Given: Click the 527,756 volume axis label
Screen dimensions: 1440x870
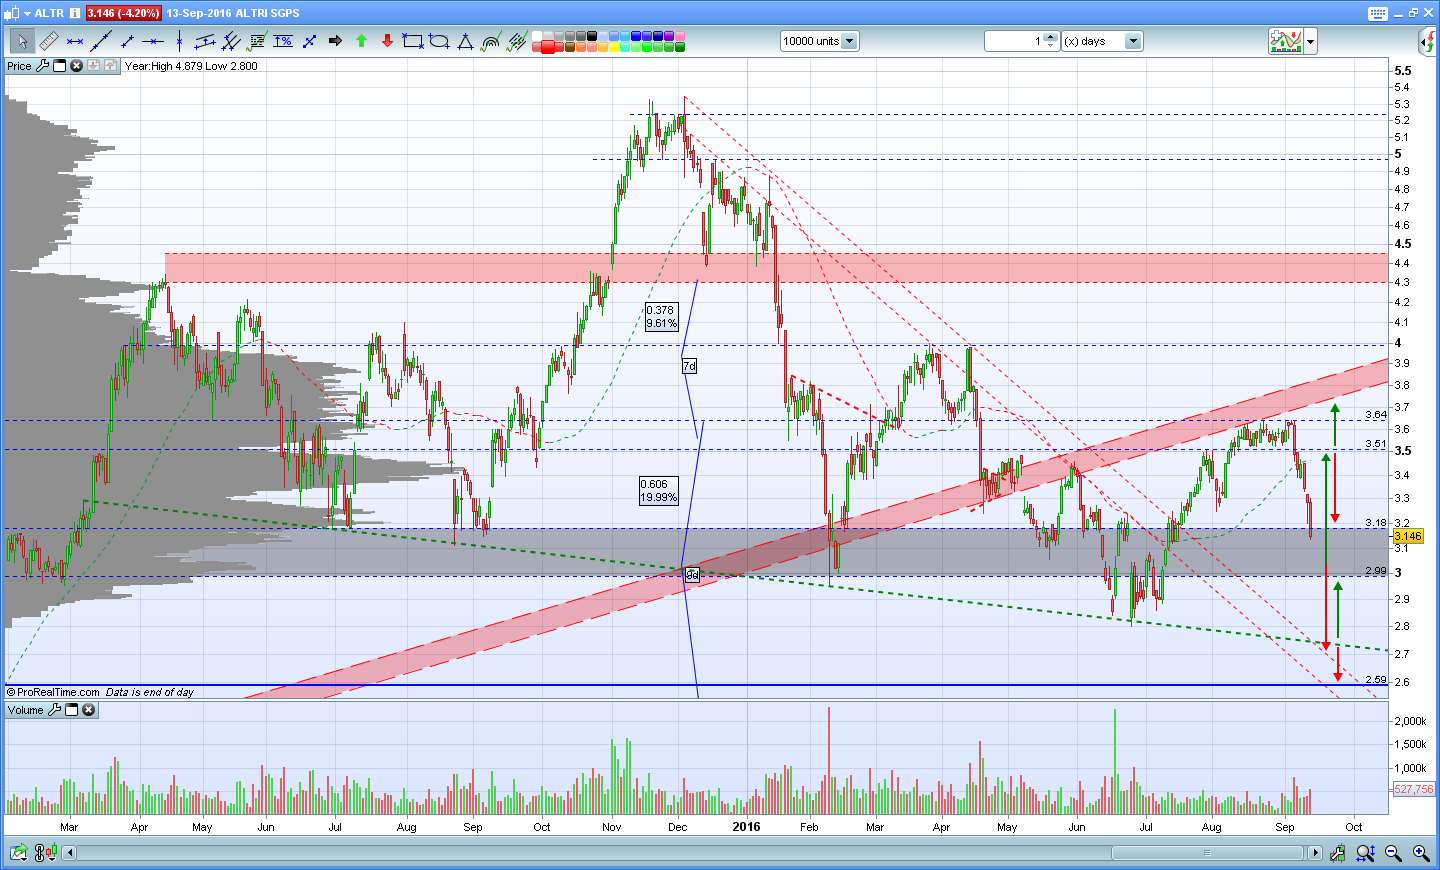Looking at the screenshot, I should point(1414,789).
